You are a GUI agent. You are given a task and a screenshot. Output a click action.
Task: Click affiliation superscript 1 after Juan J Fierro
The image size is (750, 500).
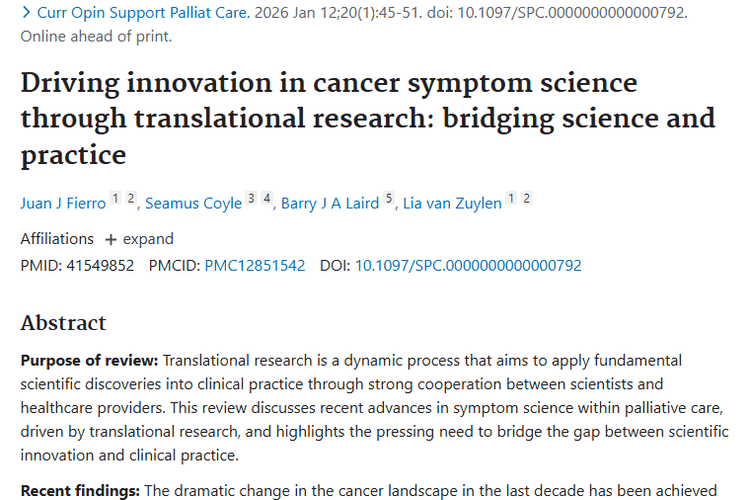(115, 198)
